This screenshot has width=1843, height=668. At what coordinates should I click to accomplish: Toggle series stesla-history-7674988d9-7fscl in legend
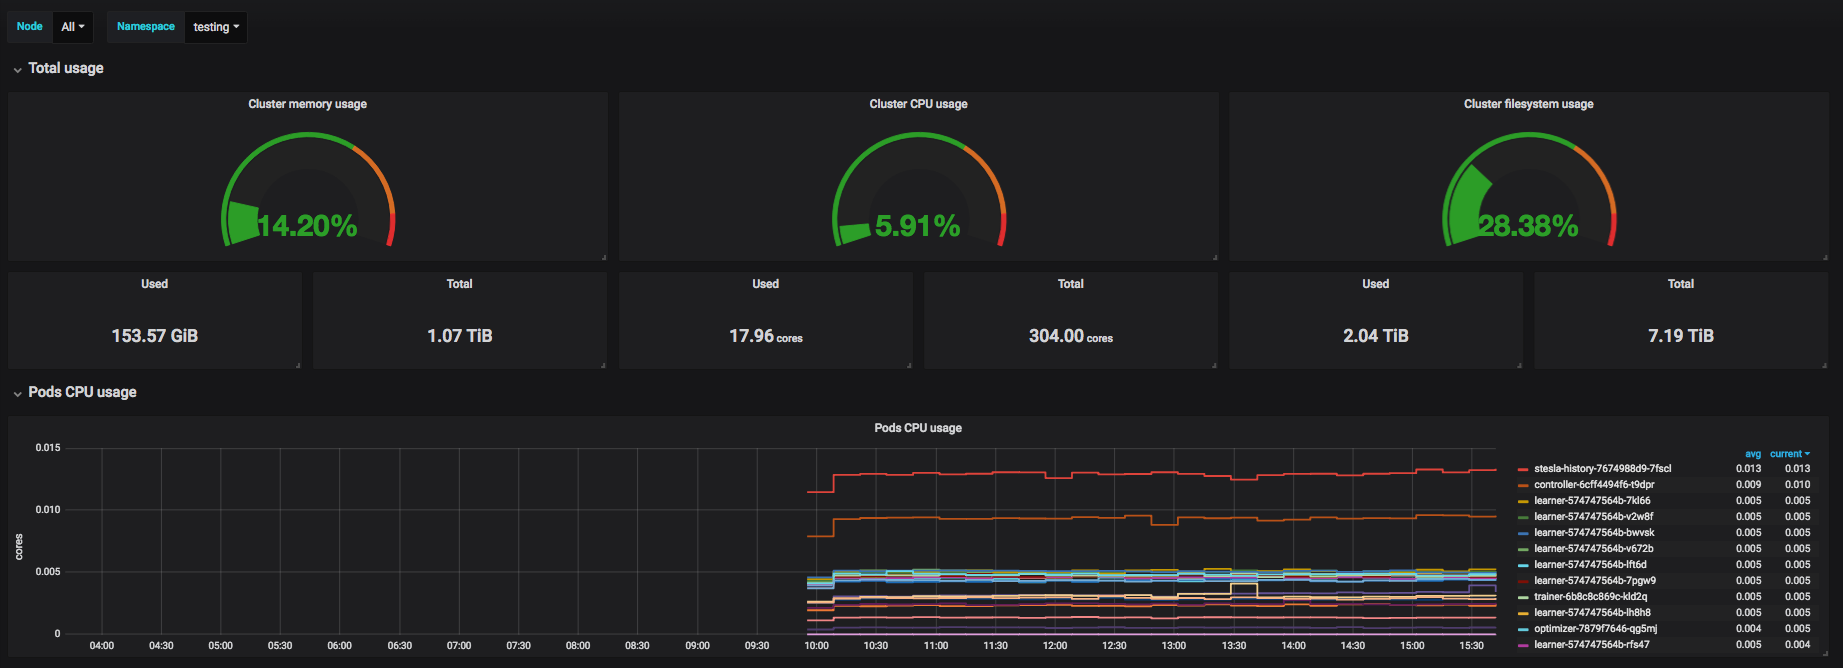tap(1602, 469)
